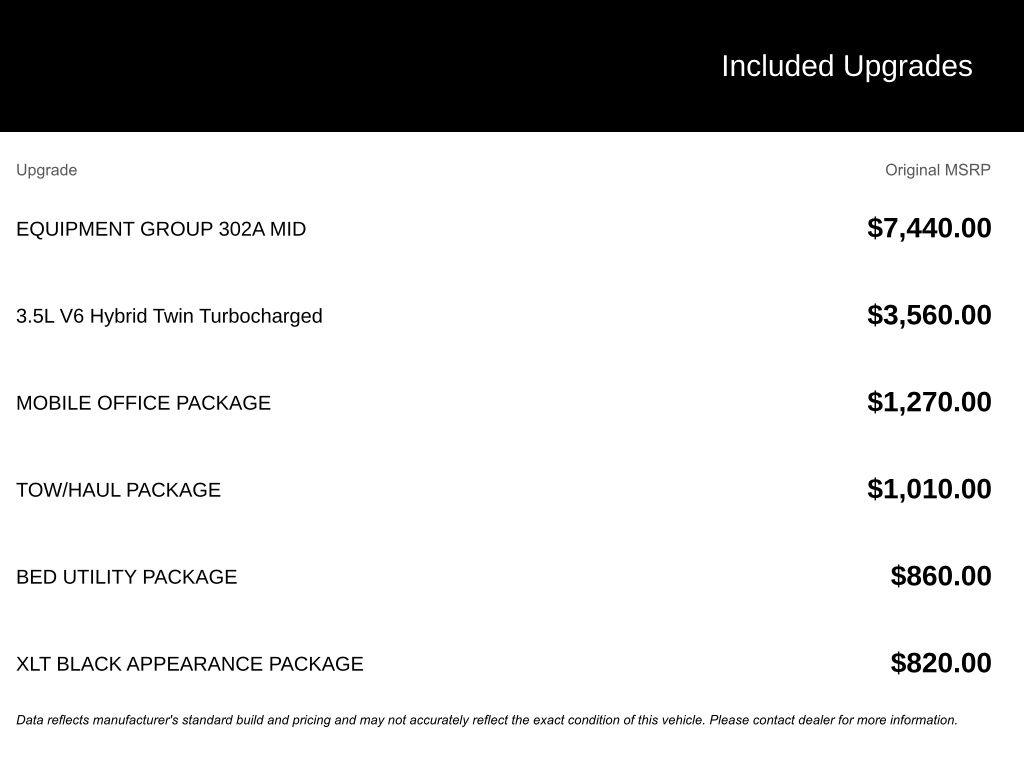Click the 'Included Upgrades' heading text
The image size is (1024, 768).
[846, 66]
